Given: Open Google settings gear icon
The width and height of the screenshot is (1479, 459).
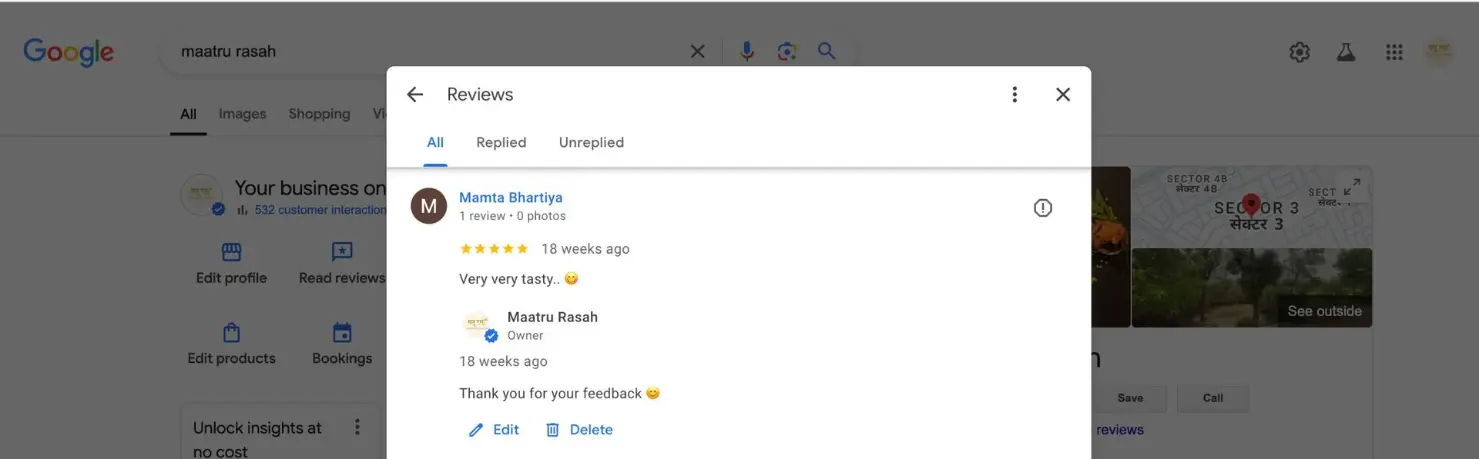Looking at the screenshot, I should coord(1299,53).
